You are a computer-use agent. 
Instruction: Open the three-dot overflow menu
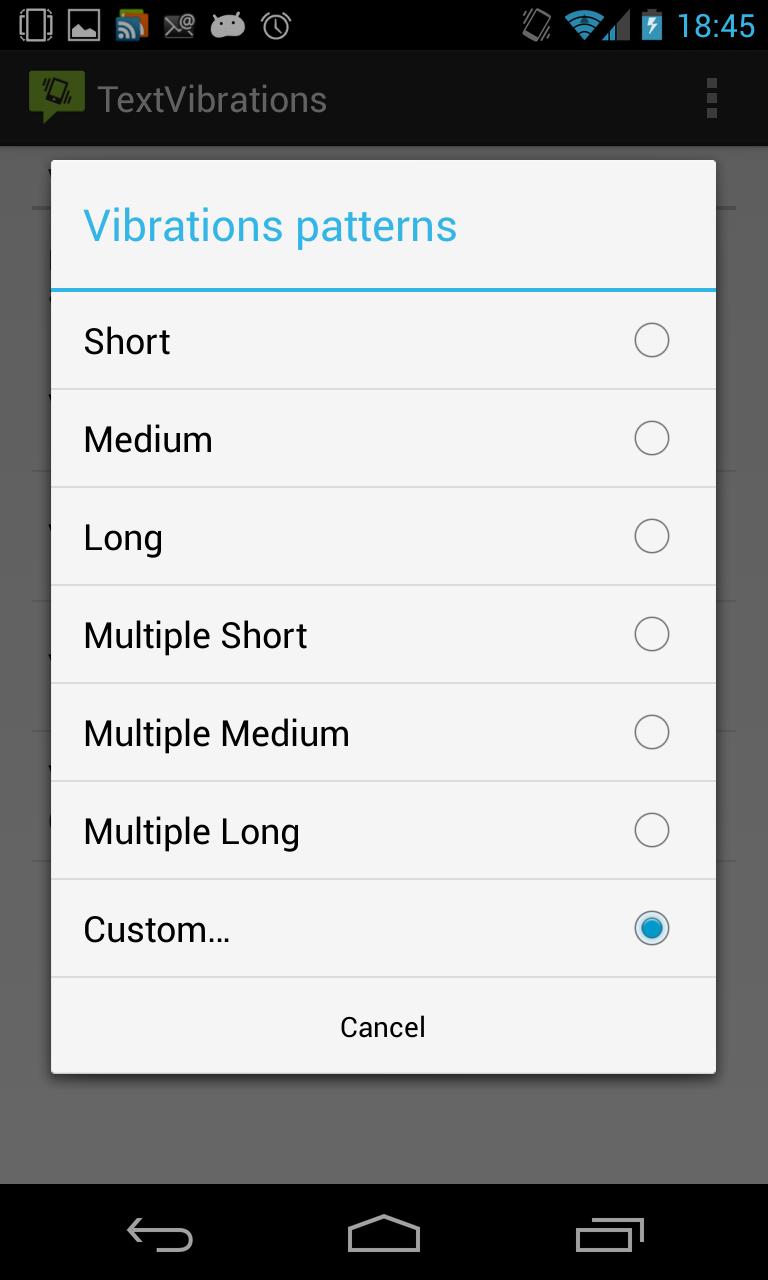(x=711, y=98)
